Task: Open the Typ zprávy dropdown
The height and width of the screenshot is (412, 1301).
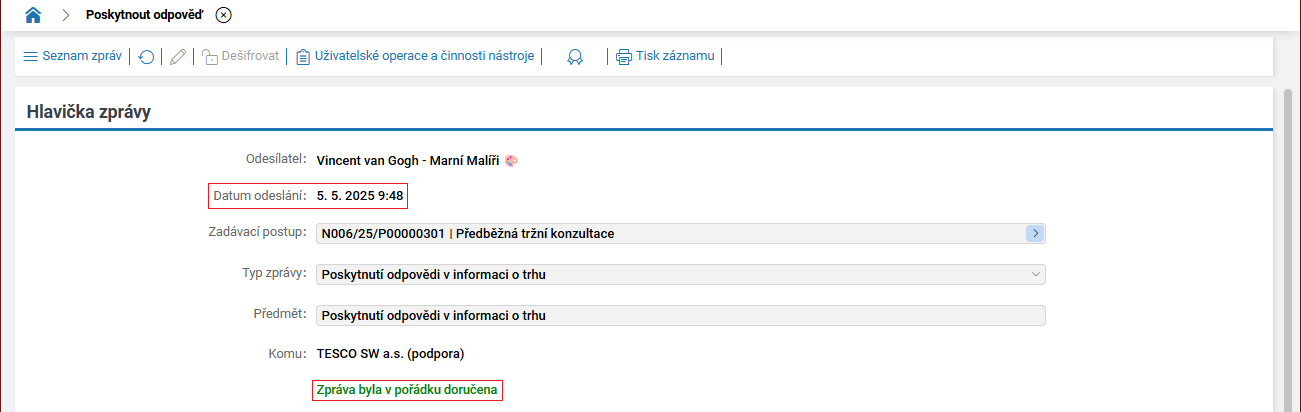Action: click(680, 274)
